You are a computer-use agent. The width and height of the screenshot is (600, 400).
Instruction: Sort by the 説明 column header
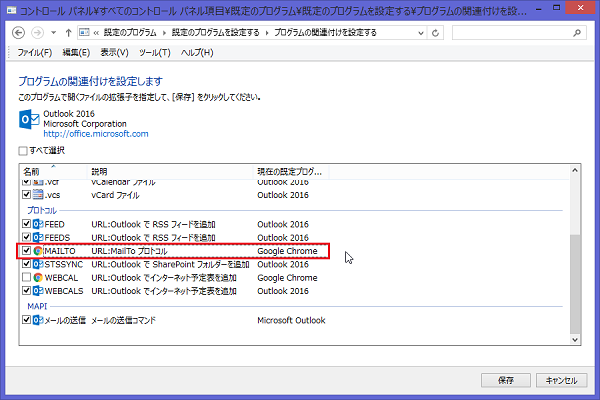pos(170,171)
